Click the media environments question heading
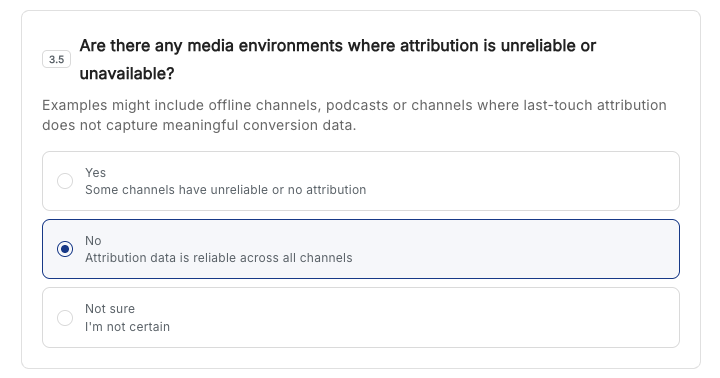The image size is (720, 378). [x=338, y=59]
